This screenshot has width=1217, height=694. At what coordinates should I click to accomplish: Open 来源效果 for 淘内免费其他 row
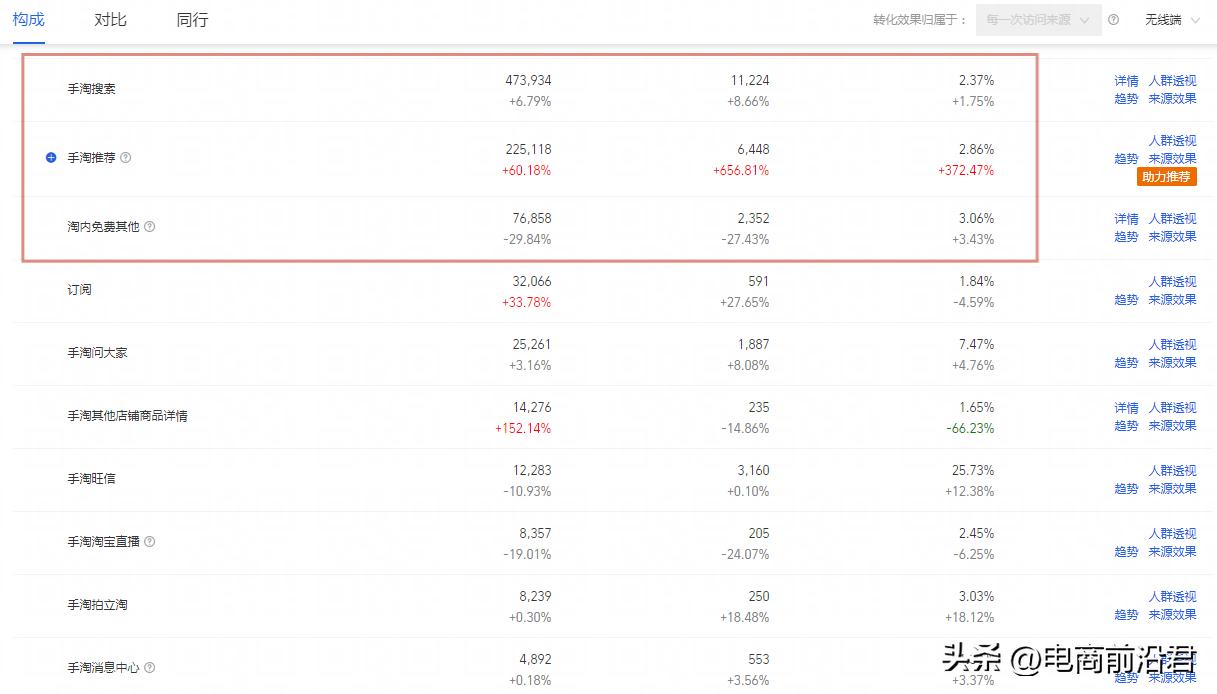pos(1172,237)
